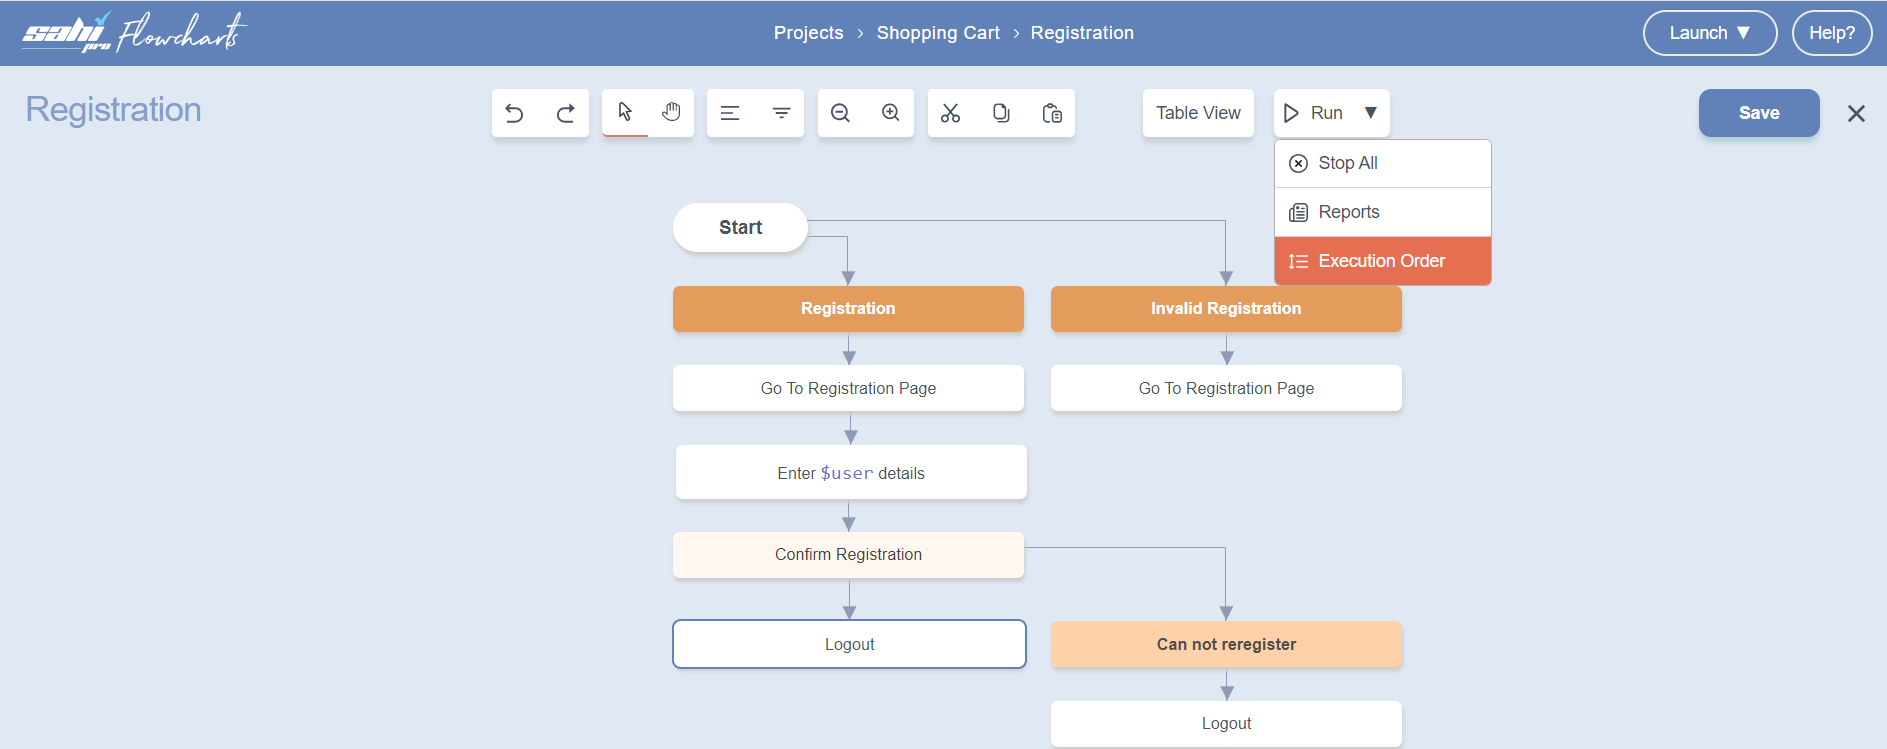The height and width of the screenshot is (749, 1887).
Task: Cut selection with scissors icon
Action: tap(950, 113)
